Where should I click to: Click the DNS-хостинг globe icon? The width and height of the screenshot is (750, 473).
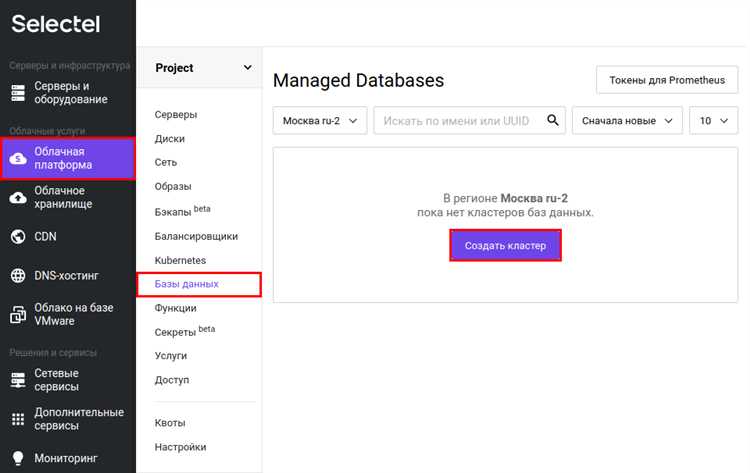(18, 276)
